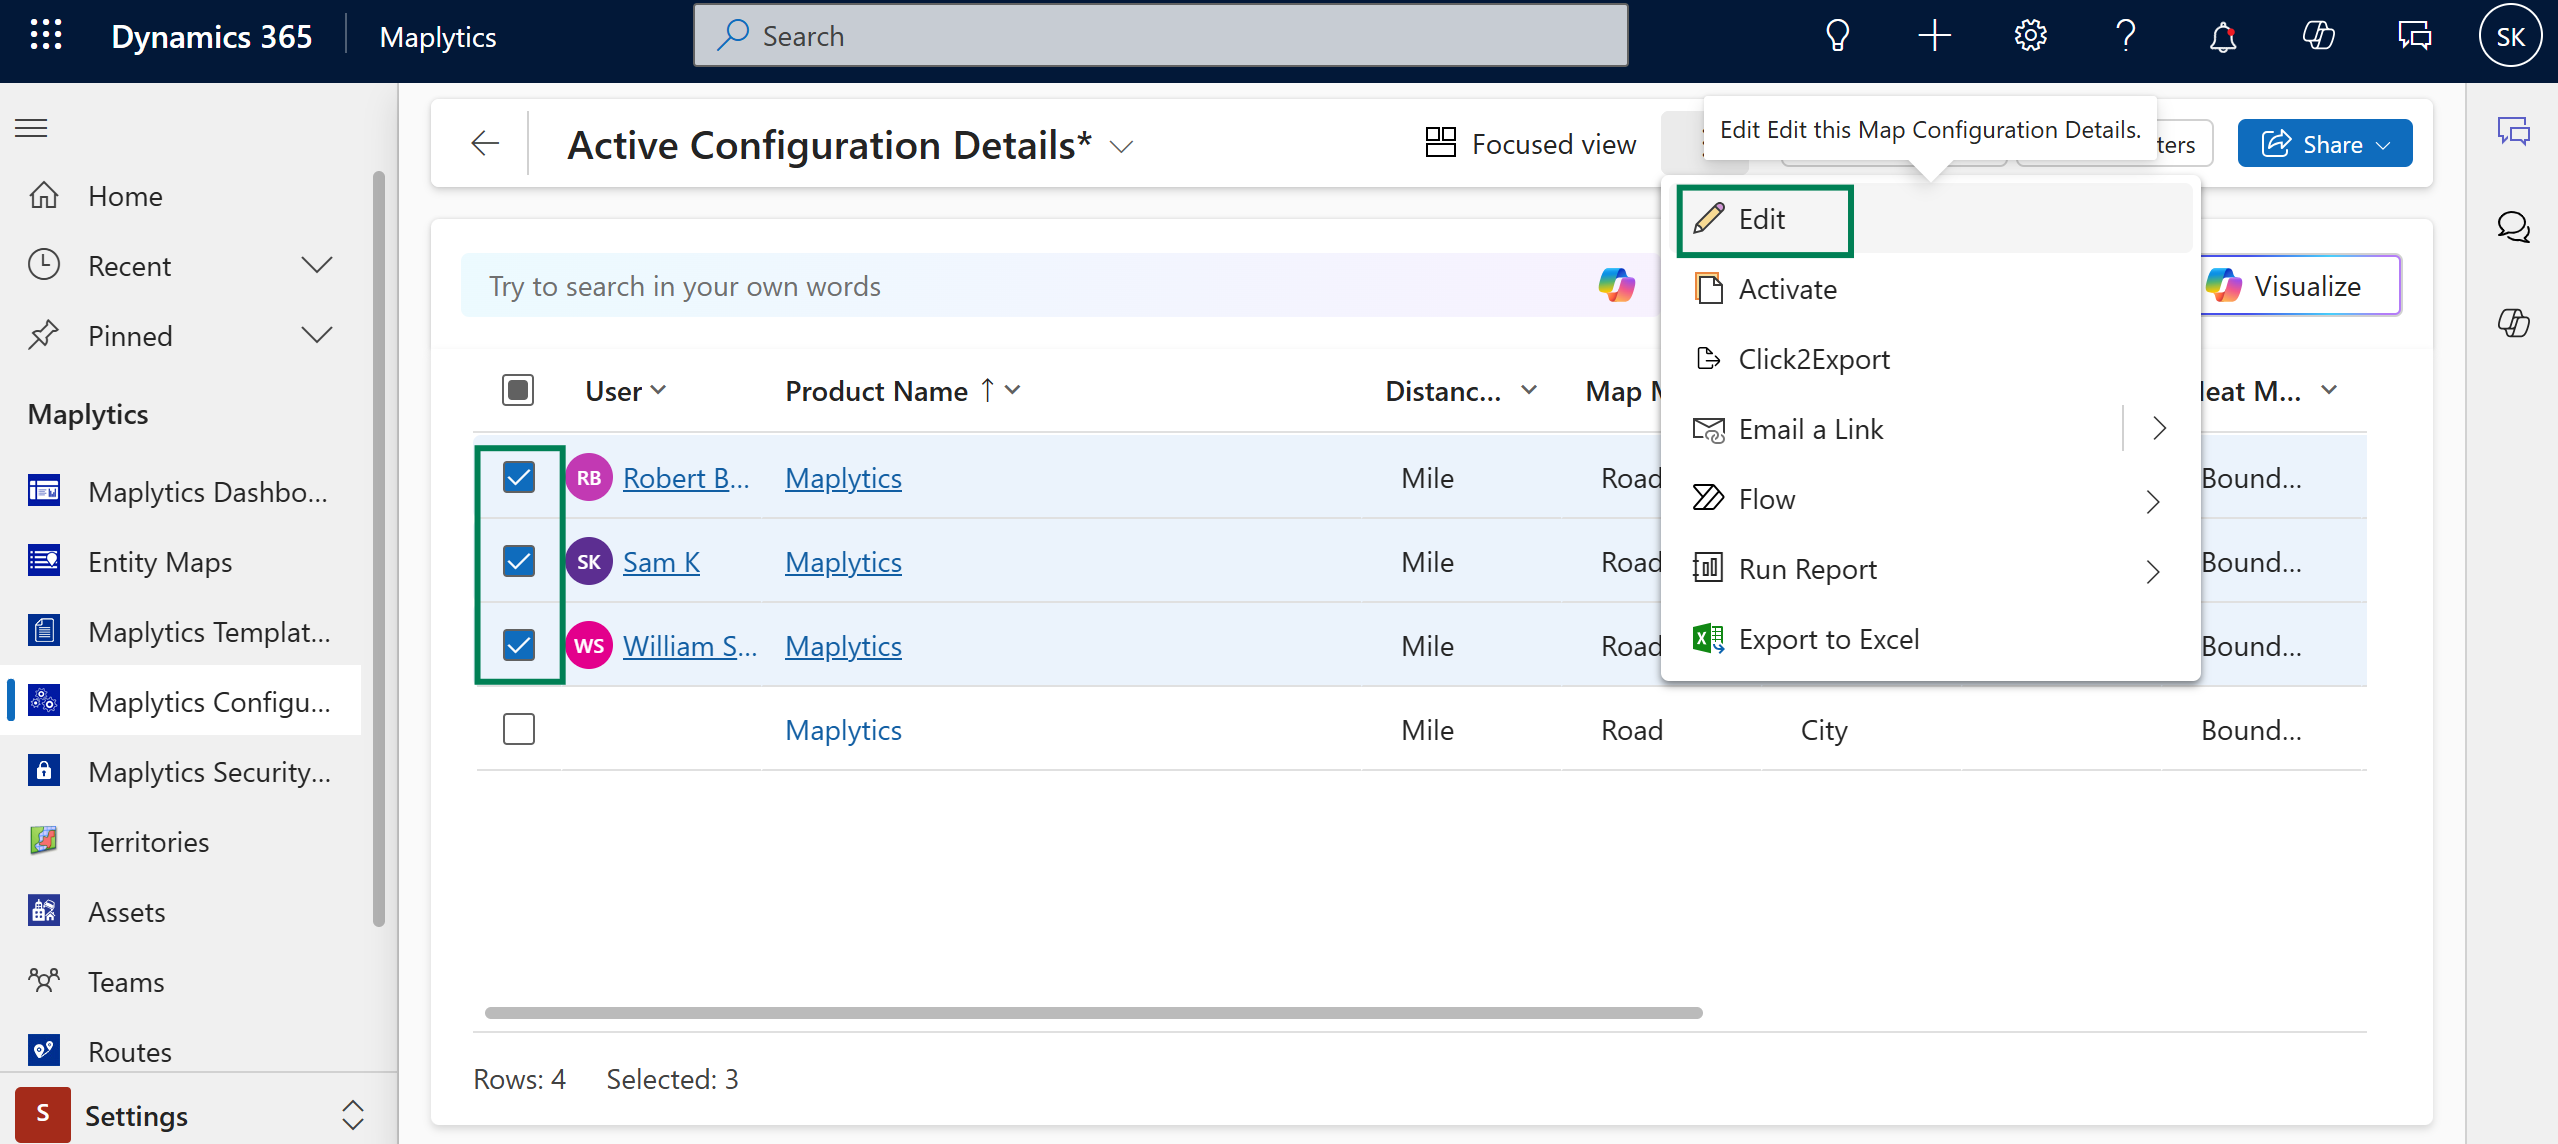Viewport: 2558px width, 1144px height.
Task: Open the Distance column dropdown
Action: [x=1529, y=390]
